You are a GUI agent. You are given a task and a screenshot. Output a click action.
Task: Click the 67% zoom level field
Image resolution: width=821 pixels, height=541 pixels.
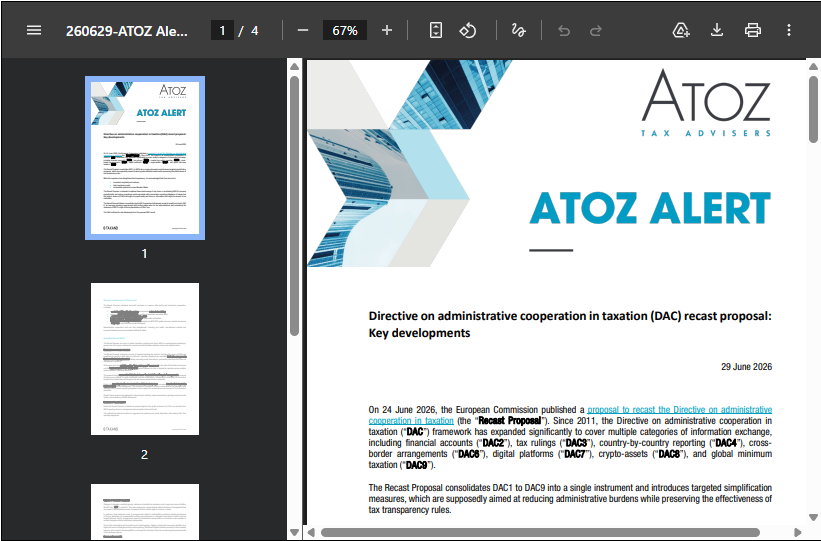coord(345,30)
